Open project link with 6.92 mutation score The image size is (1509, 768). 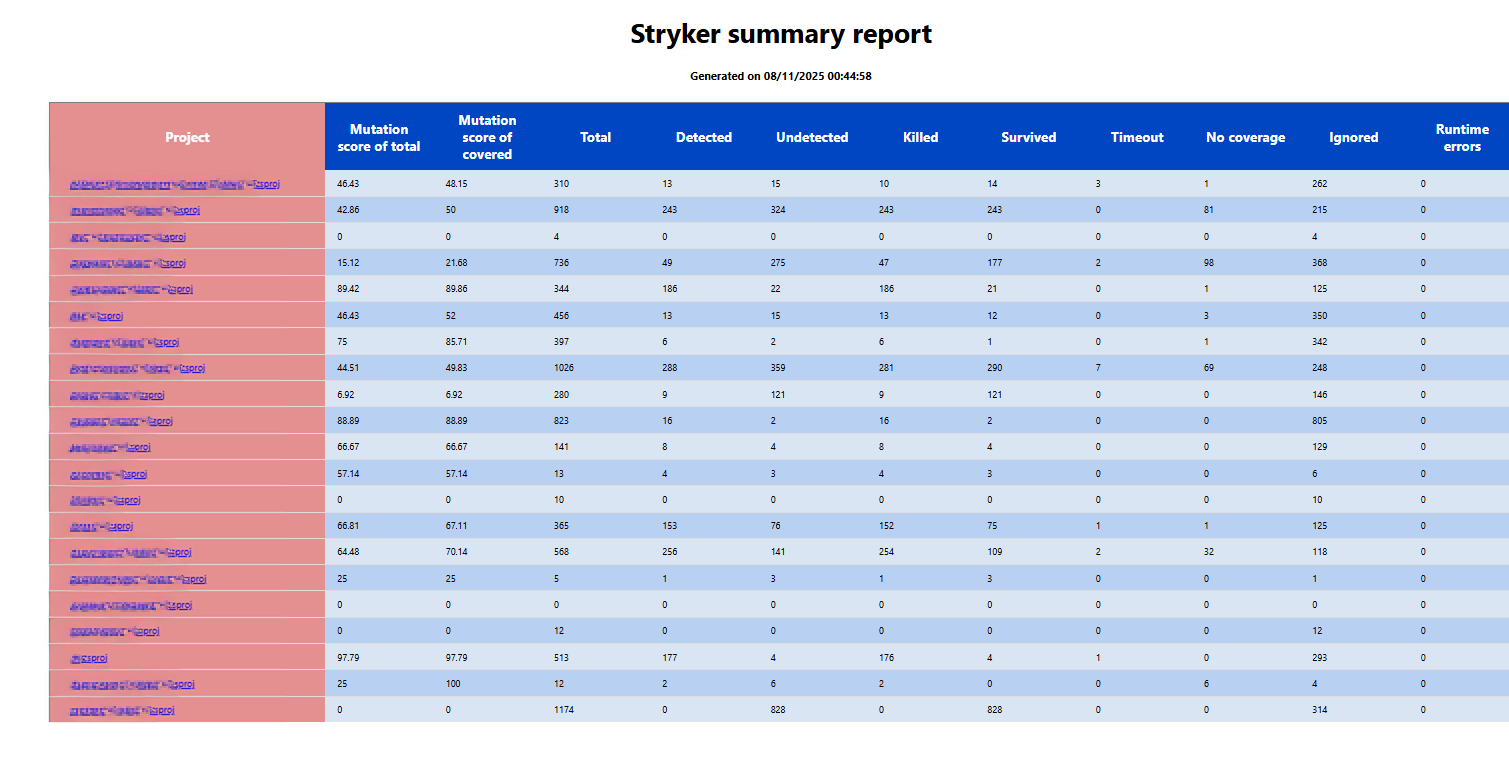[x=117, y=395]
